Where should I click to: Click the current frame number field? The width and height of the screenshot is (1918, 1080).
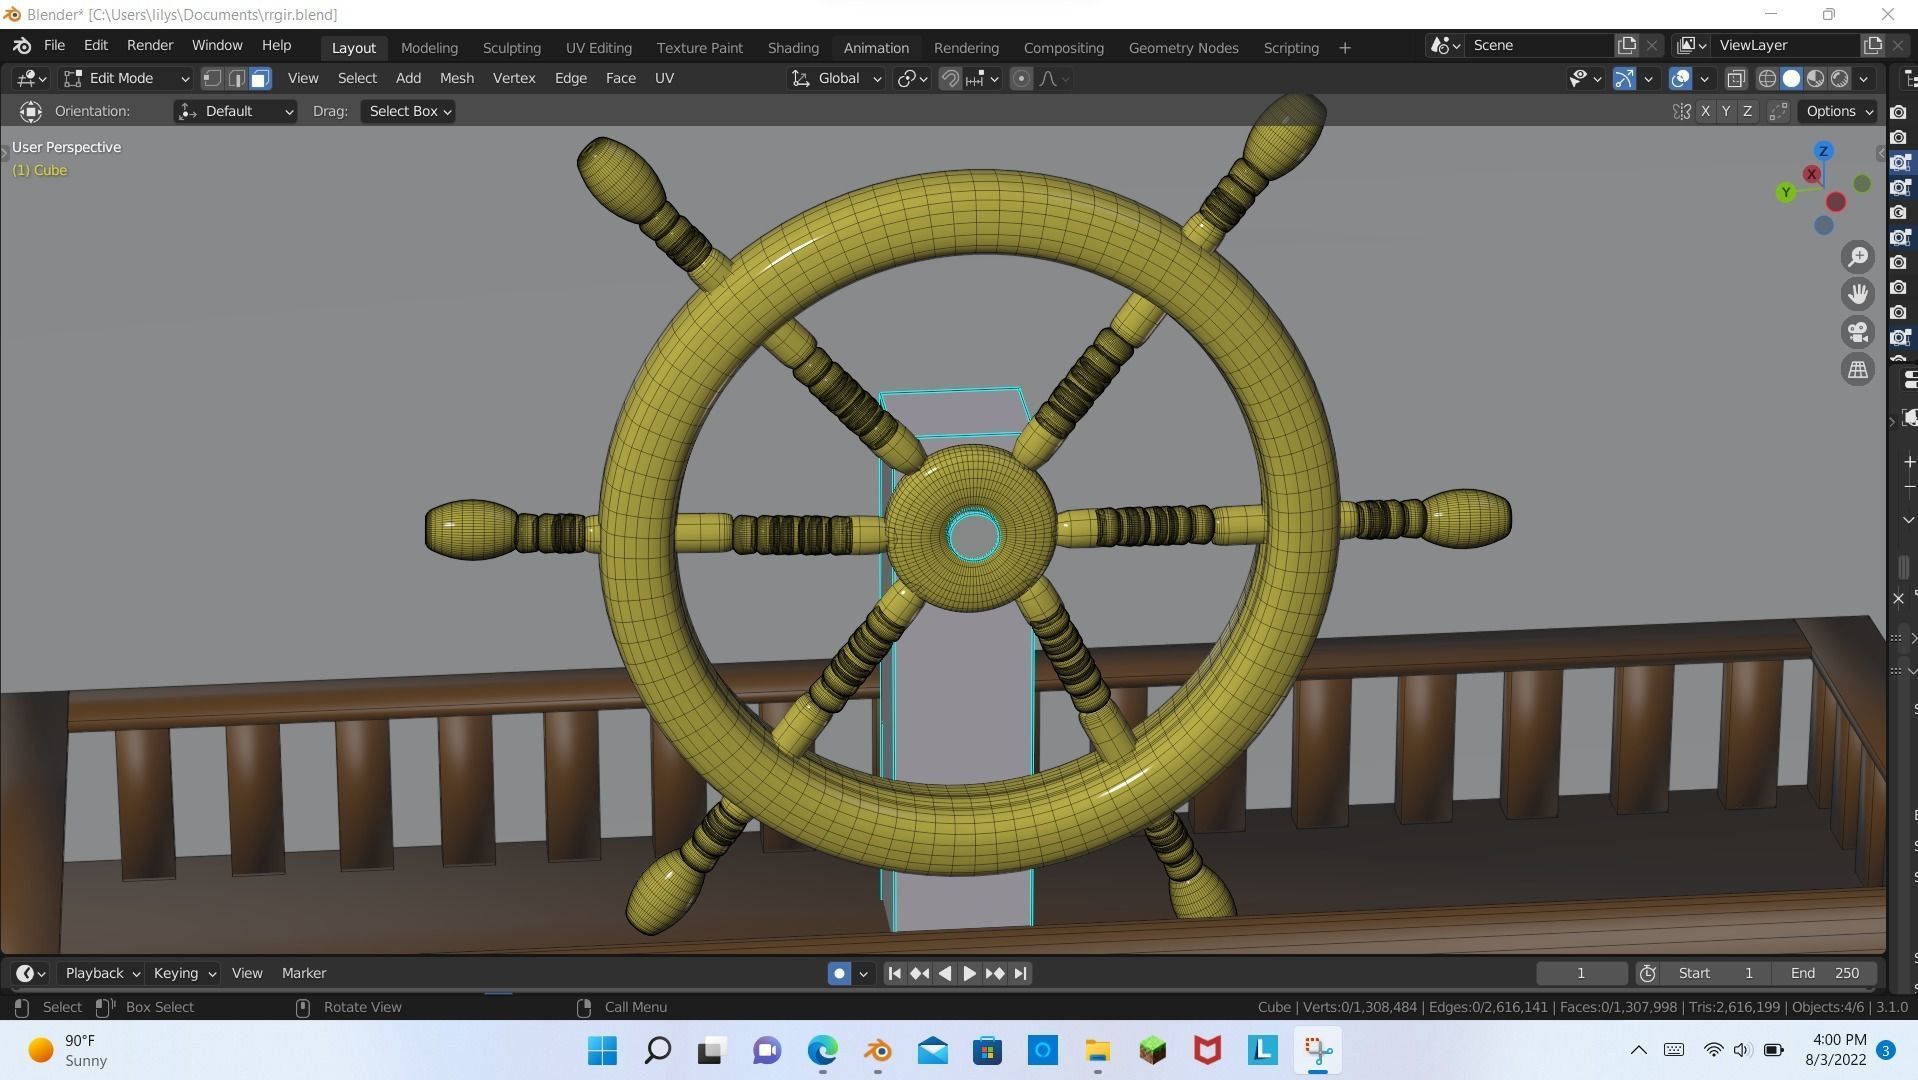pyautogui.click(x=1581, y=973)
